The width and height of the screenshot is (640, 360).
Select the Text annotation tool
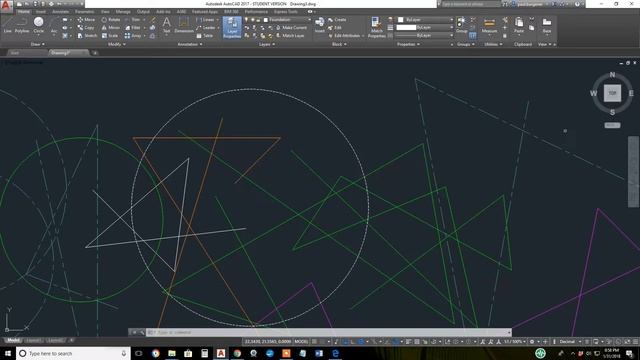click(167, 25)
